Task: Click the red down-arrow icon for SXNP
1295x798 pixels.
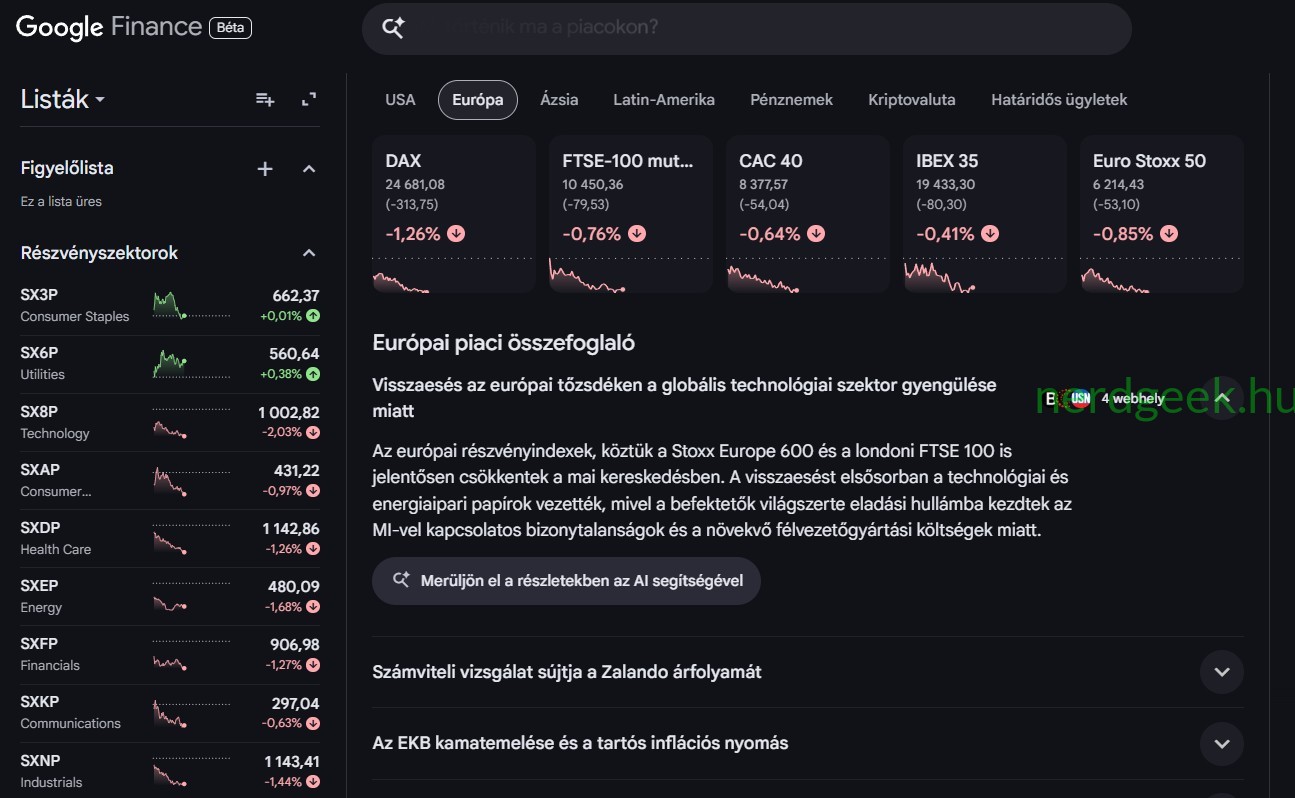Action: pyautogui.click(x=313, y=782)
